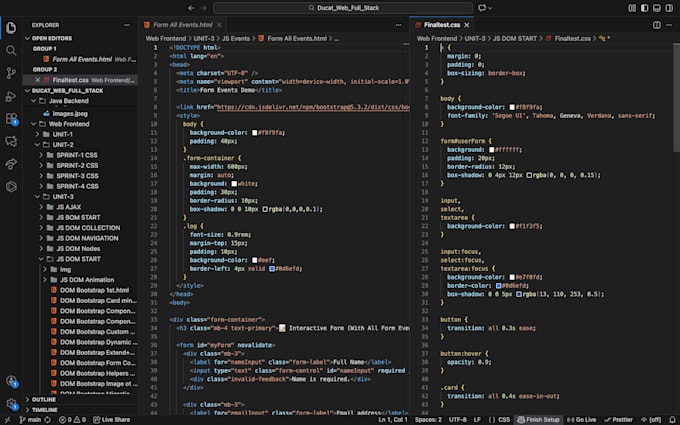Open the Bootstrap CDN link in line 8
Image resolution: width=680 pixels, height=425 pixels.
pyautogui.click(x=313, y=107)
